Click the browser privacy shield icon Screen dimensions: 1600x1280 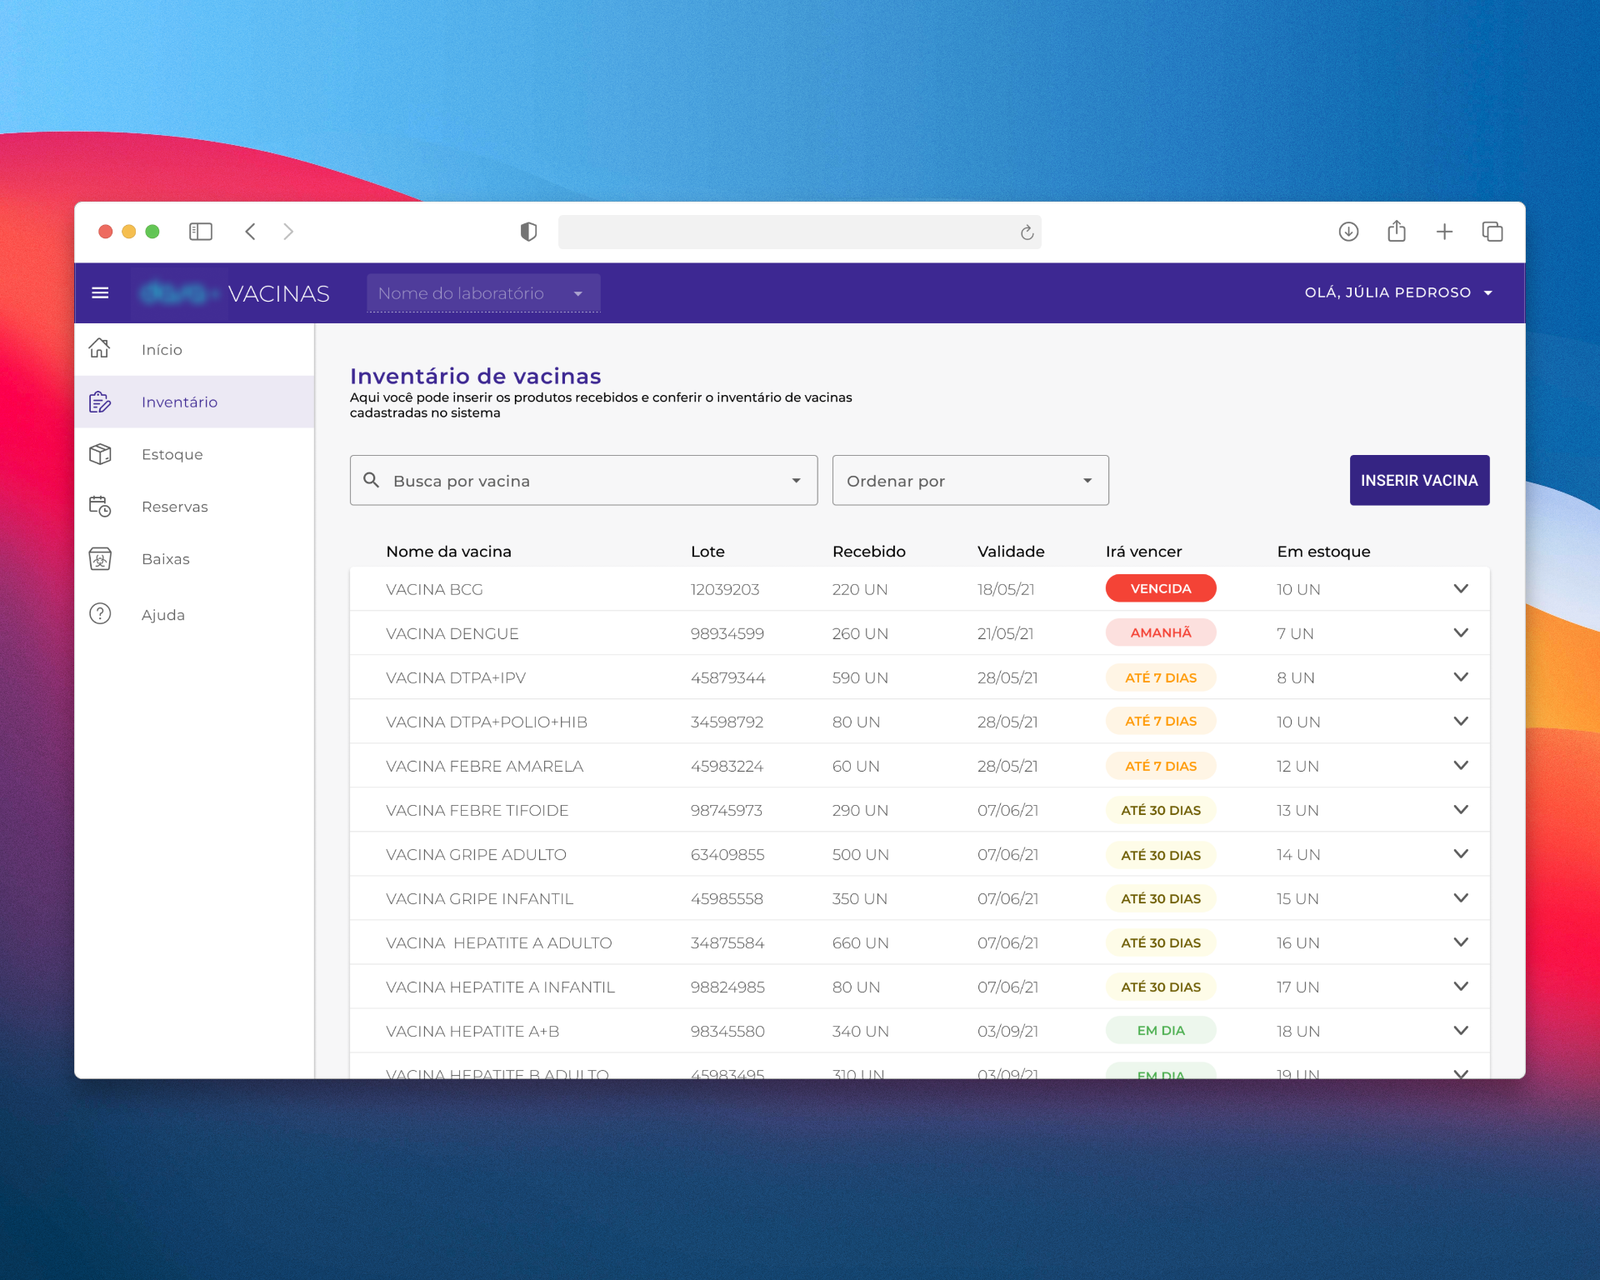point(529,232)
